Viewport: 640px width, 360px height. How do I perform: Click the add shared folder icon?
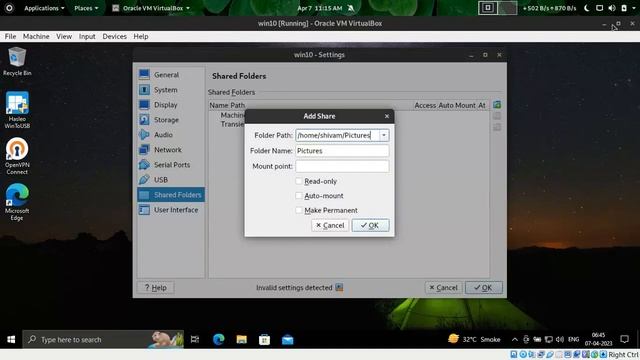point(497,105)
